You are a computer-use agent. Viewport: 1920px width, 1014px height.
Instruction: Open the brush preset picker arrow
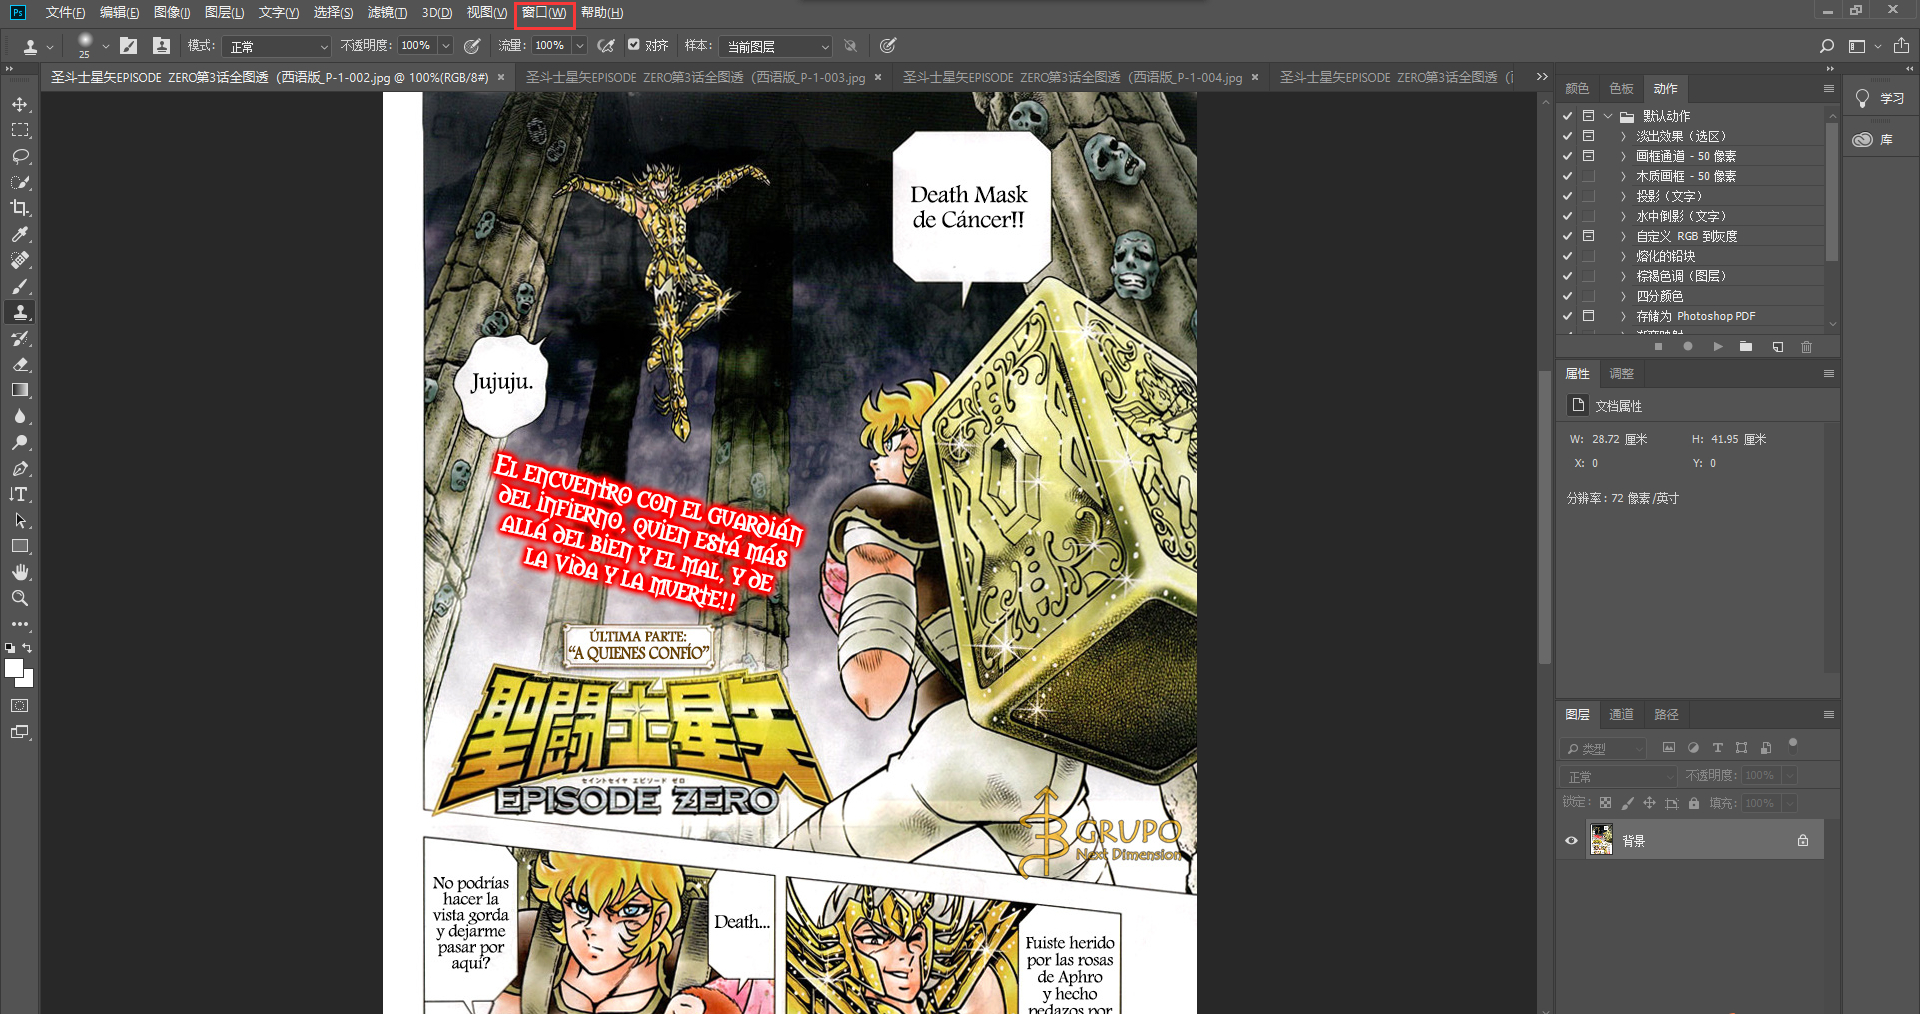pyautogui.click(x=105, y=46)
